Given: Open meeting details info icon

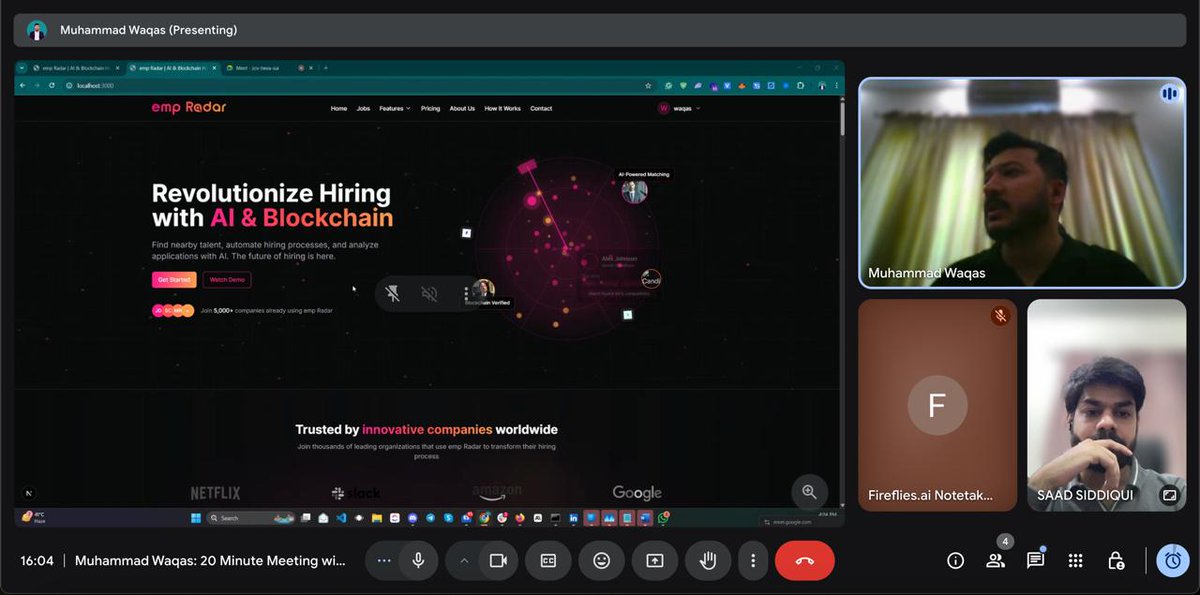Looking at the screenshot, I should tap(955, 561).
